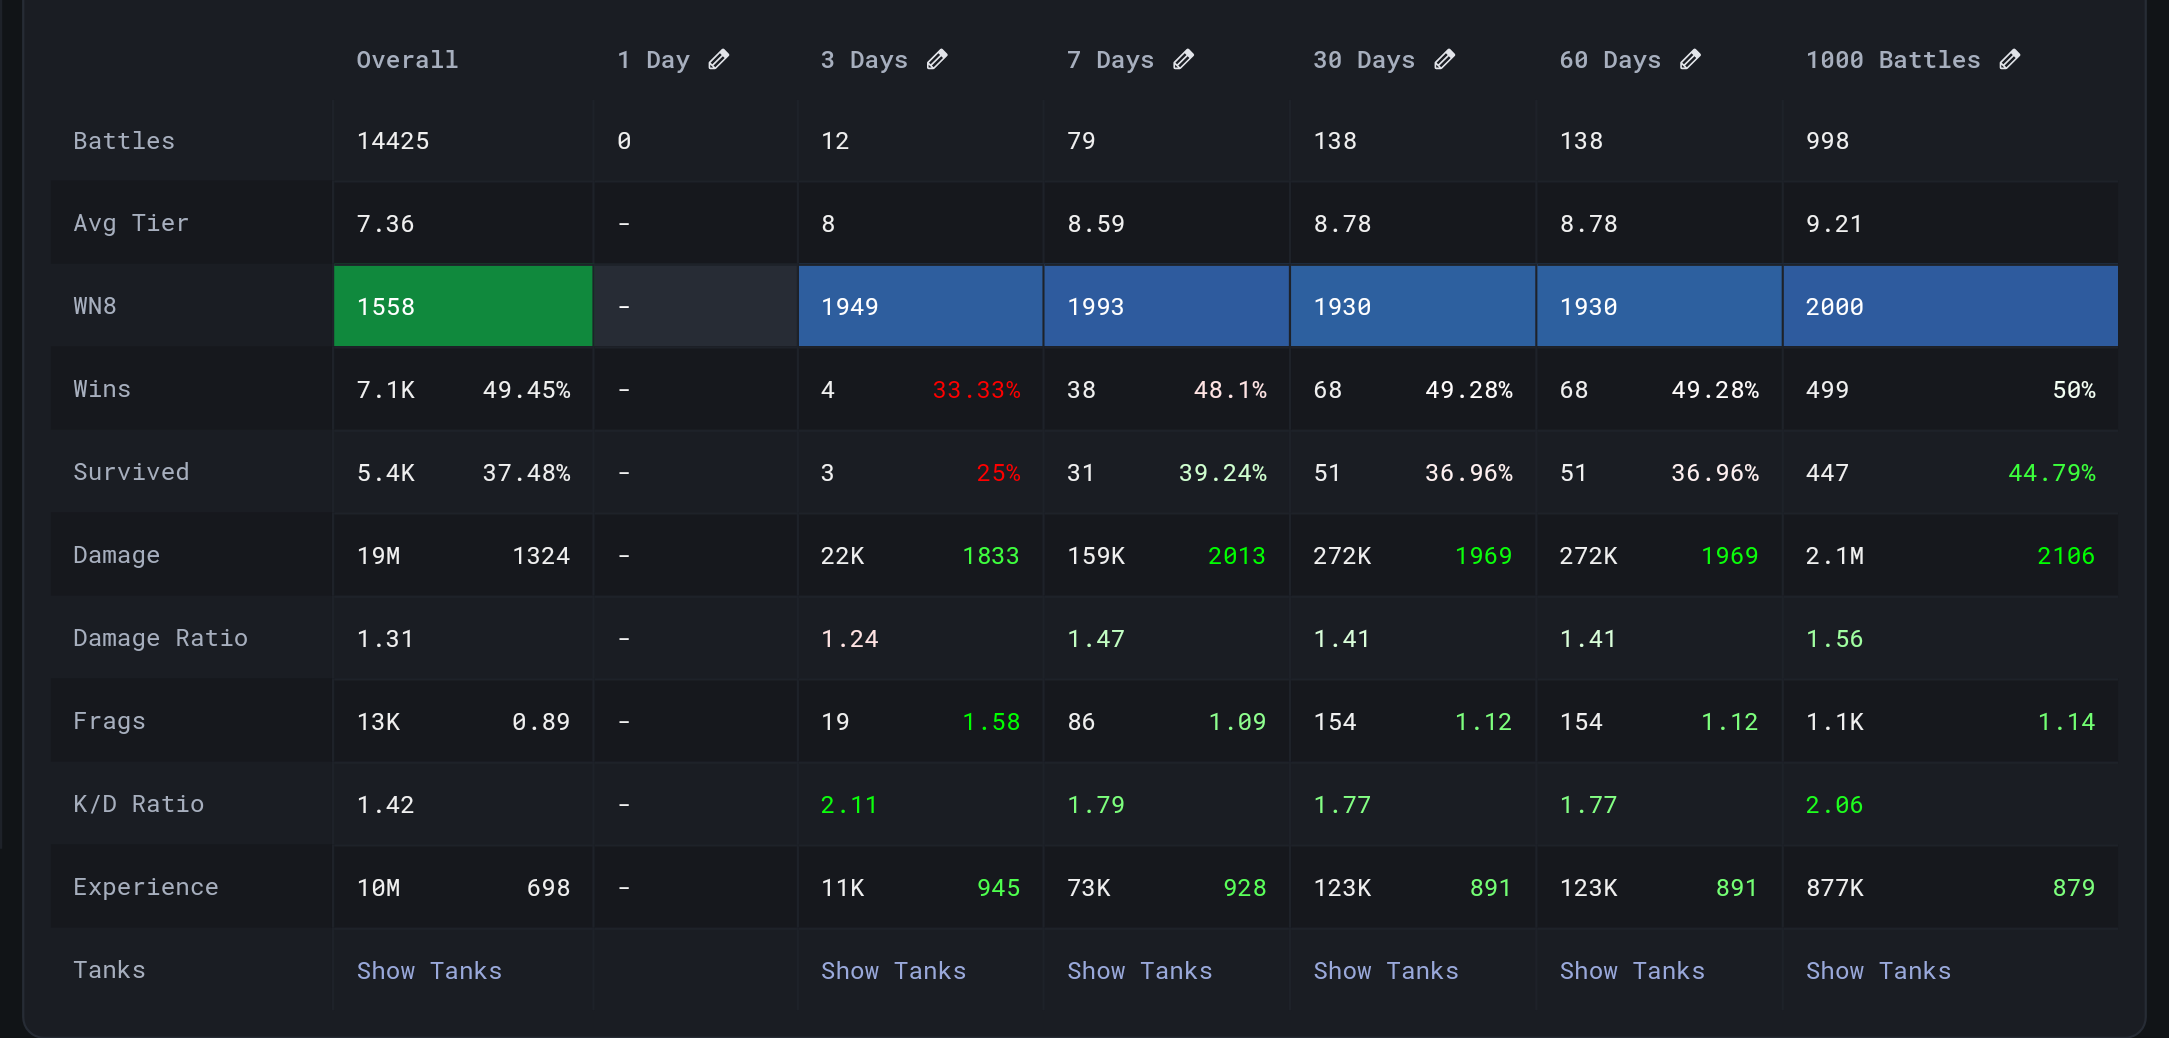Click the blue 3 Days WN8 cell 1949
The width and height of the screenshot is (2169, 1038).
click(920, 306)
